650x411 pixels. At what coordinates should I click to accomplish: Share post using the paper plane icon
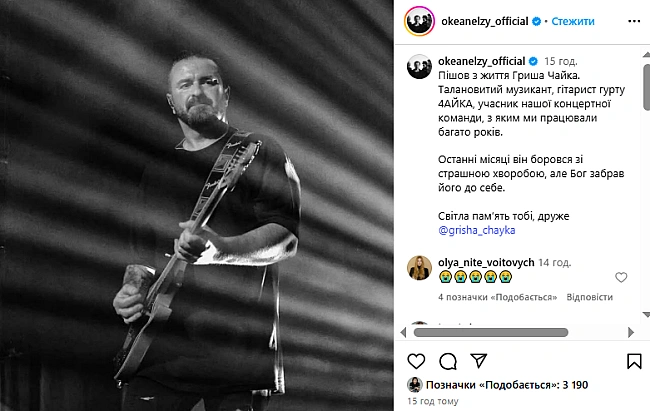[479, 360]
